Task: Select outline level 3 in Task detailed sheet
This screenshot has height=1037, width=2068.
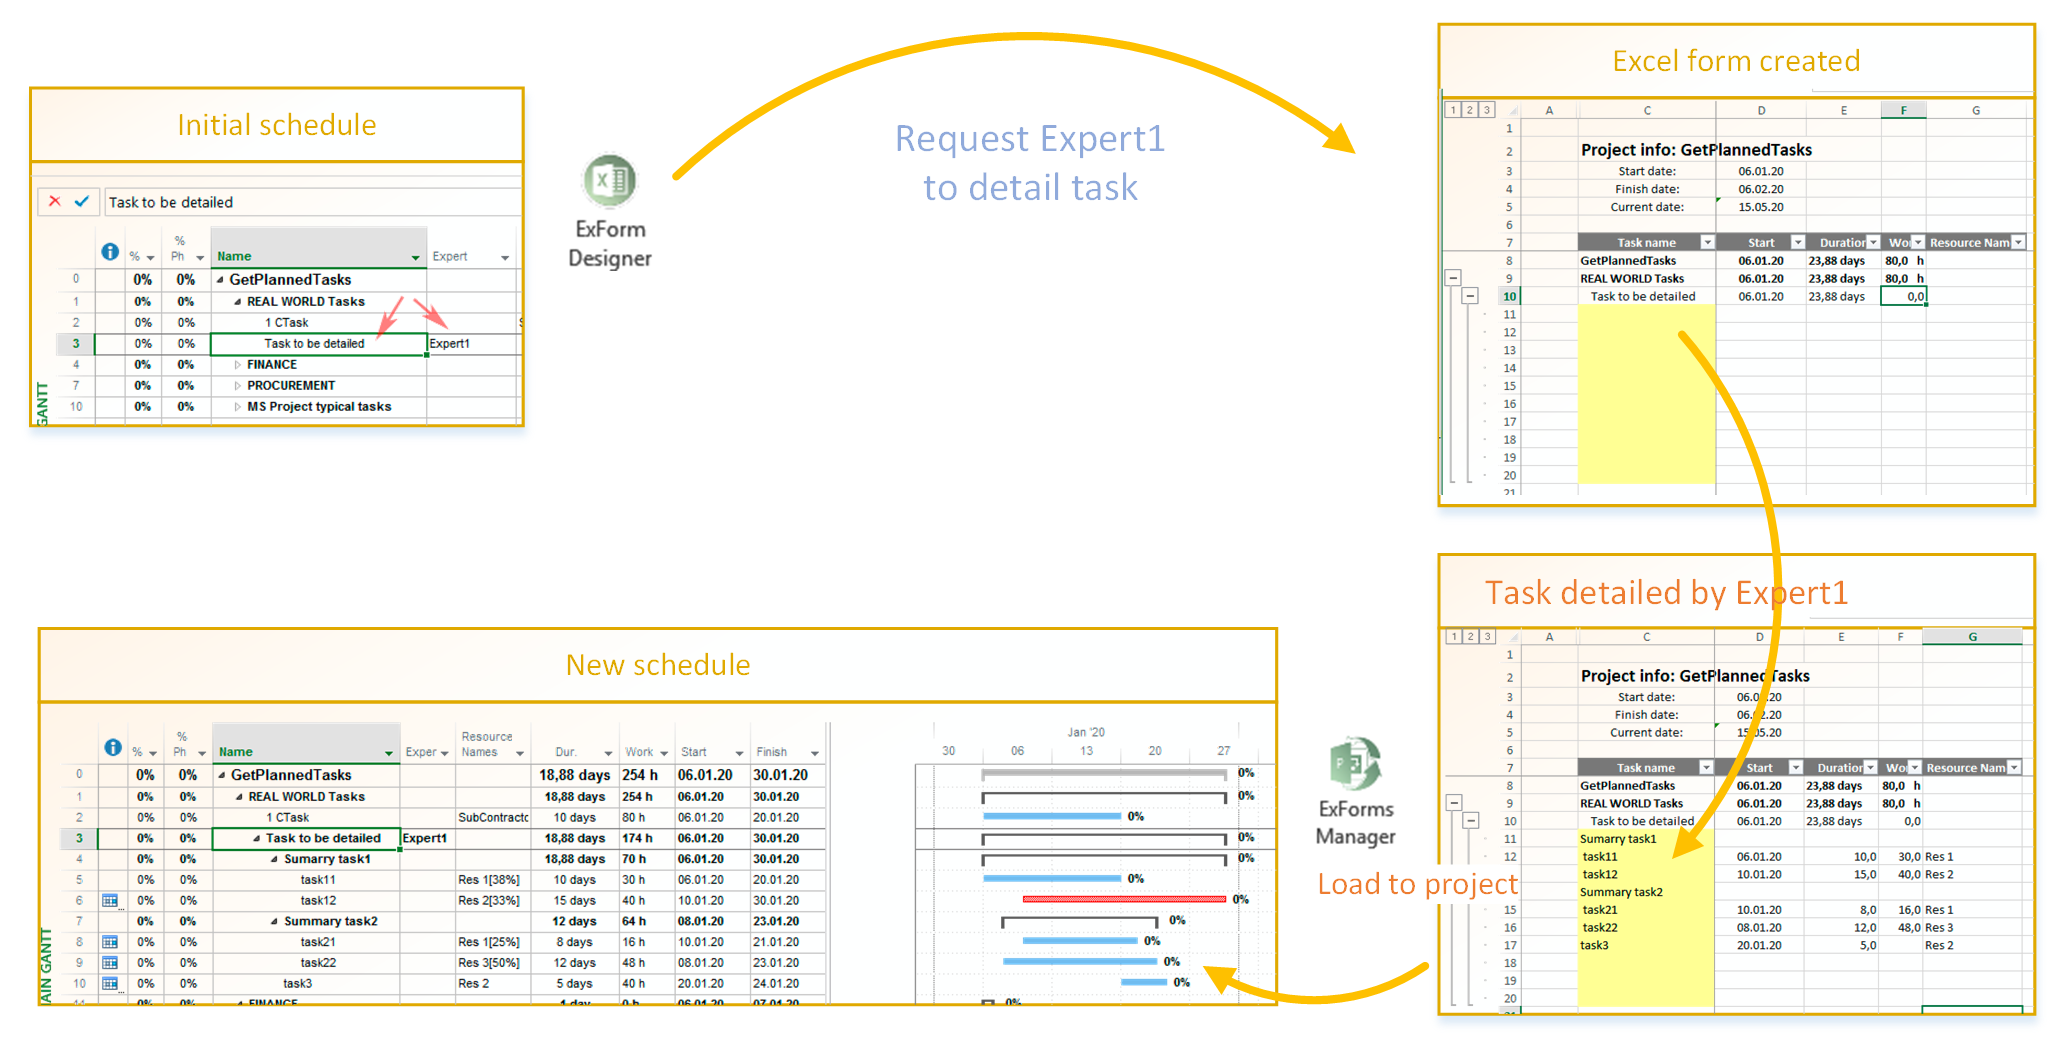Action: click(1488, 636)
